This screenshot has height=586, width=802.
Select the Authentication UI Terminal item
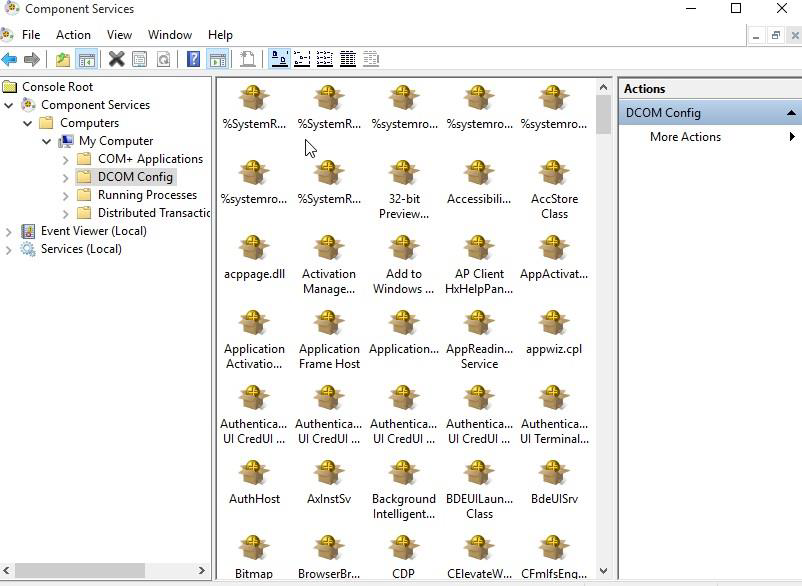click(x=554, y=415)
